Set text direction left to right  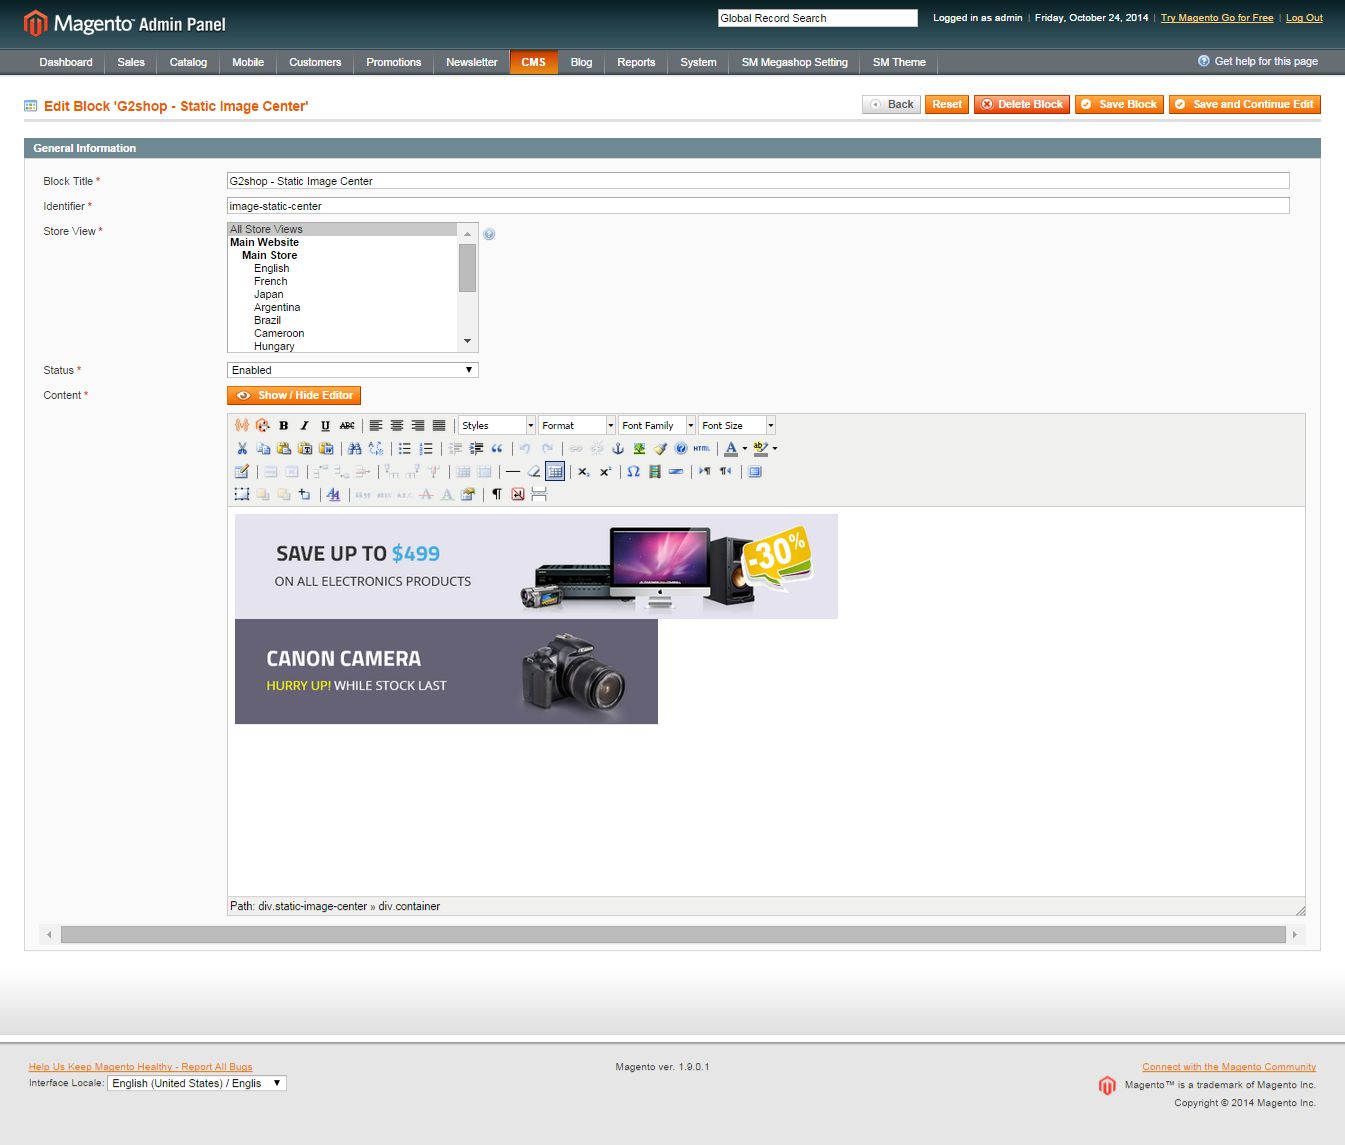point(705,472)
